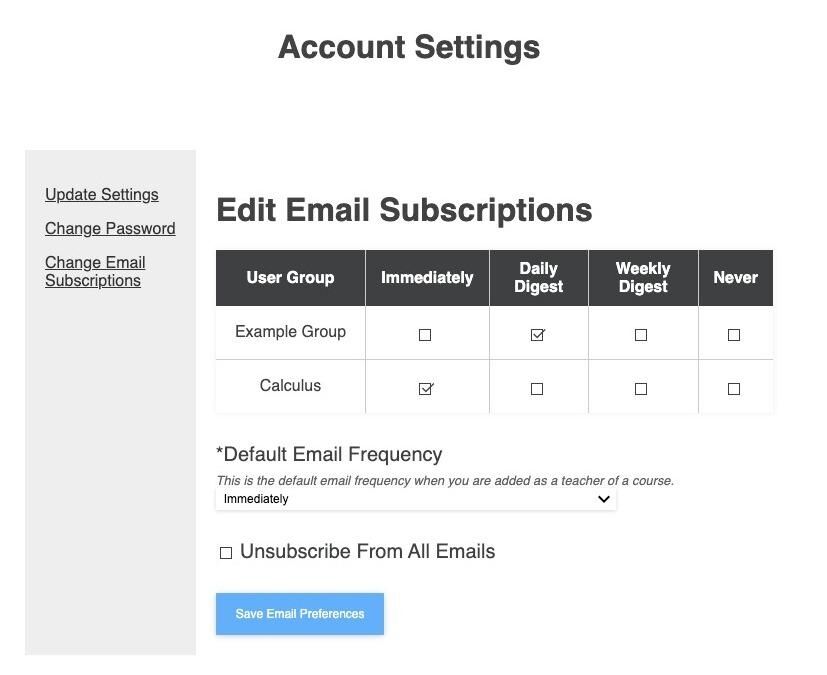Click the Weekly Digest column header
Viewport: 827px width, 675px height.
[643, 278]
